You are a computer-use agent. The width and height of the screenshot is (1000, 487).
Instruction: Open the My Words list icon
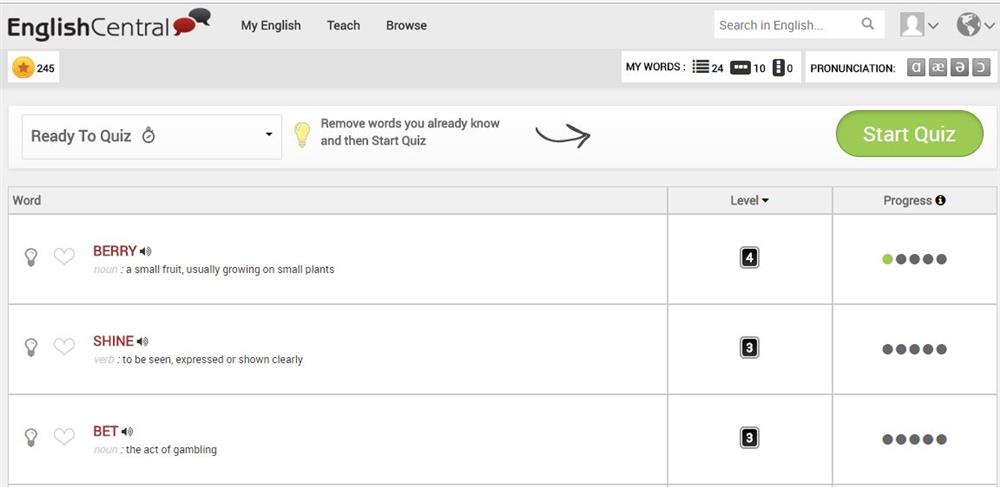coord(701,68)
